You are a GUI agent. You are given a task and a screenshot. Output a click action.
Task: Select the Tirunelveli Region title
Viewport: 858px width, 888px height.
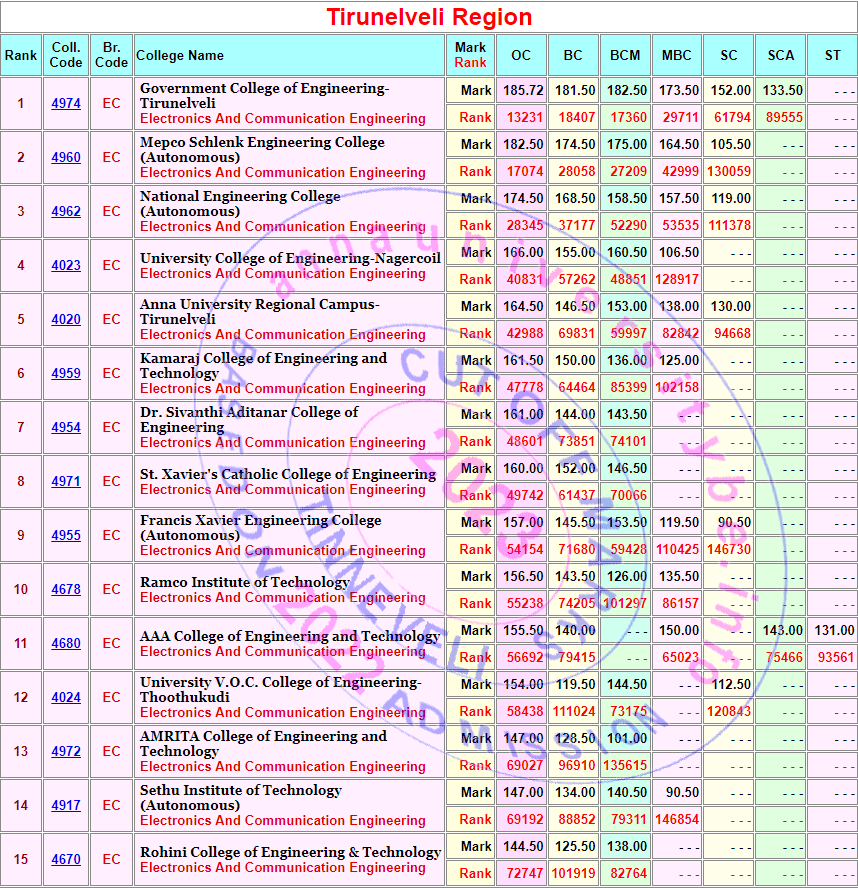tap(429, 17)
